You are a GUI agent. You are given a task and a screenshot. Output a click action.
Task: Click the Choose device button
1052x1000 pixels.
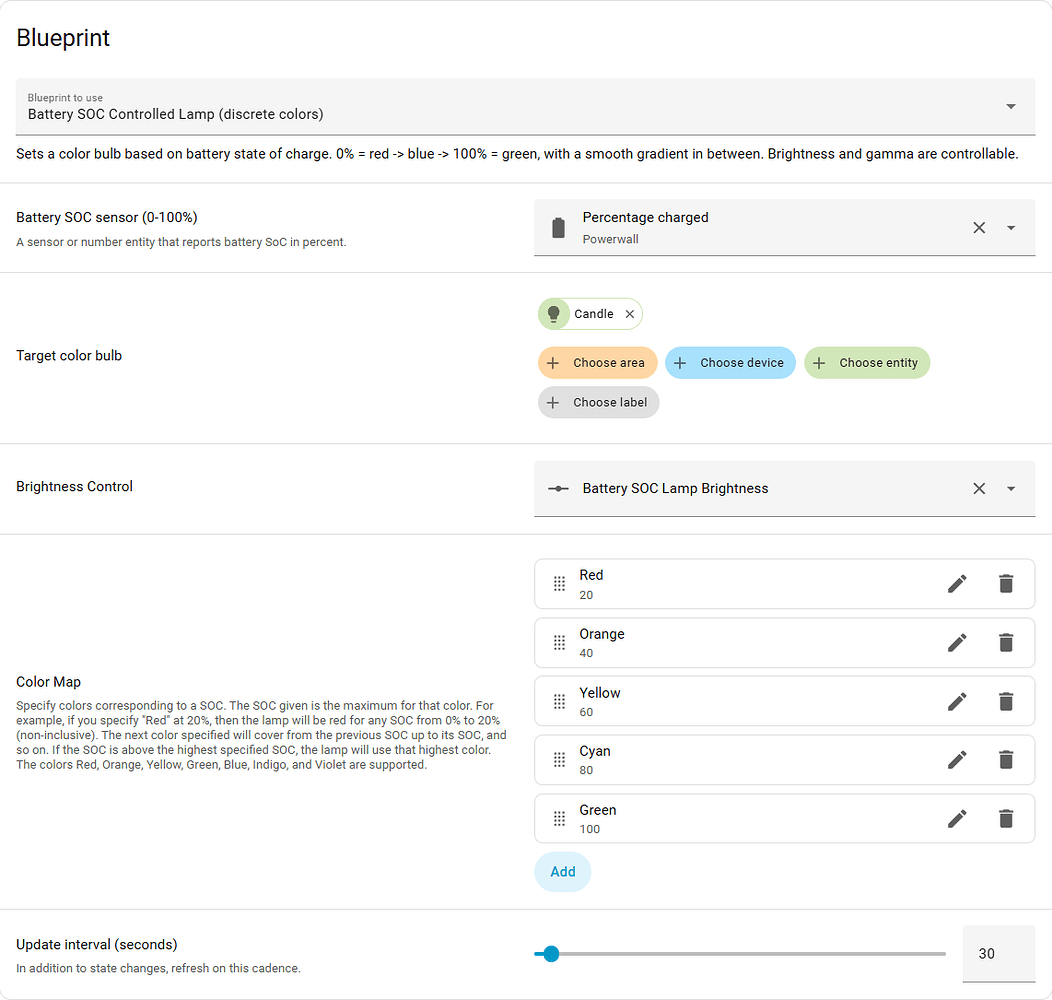tap(730, 362)
